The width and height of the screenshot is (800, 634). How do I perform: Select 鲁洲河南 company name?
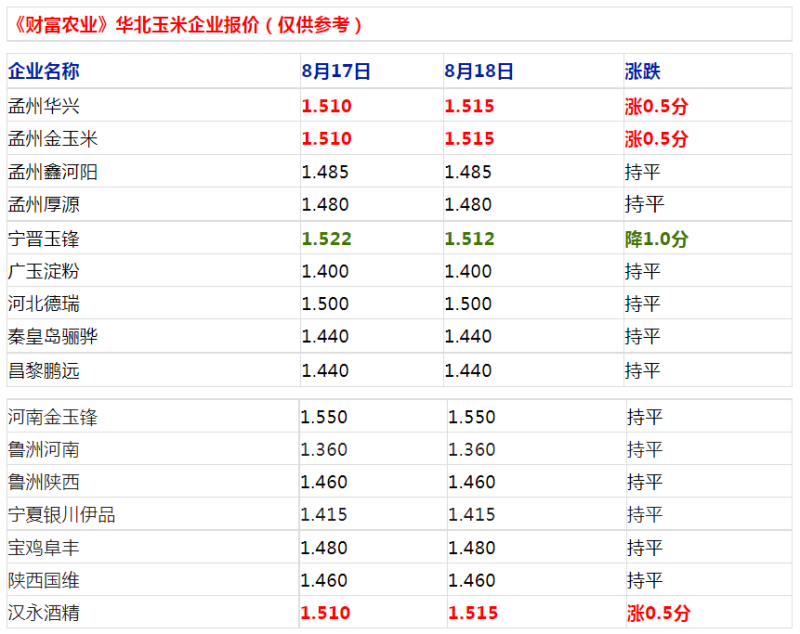tap(44, 449)
